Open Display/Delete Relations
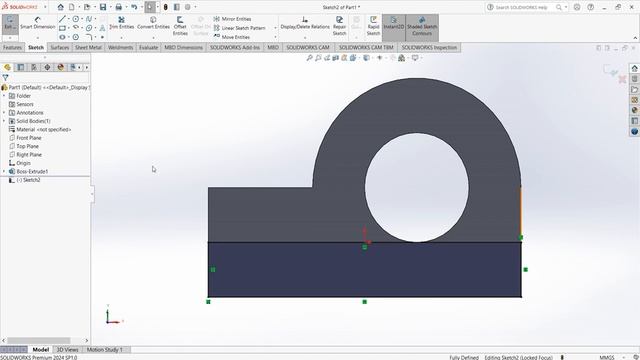The width and height of the screenshot is (640, 360). (x=305, y=23)
